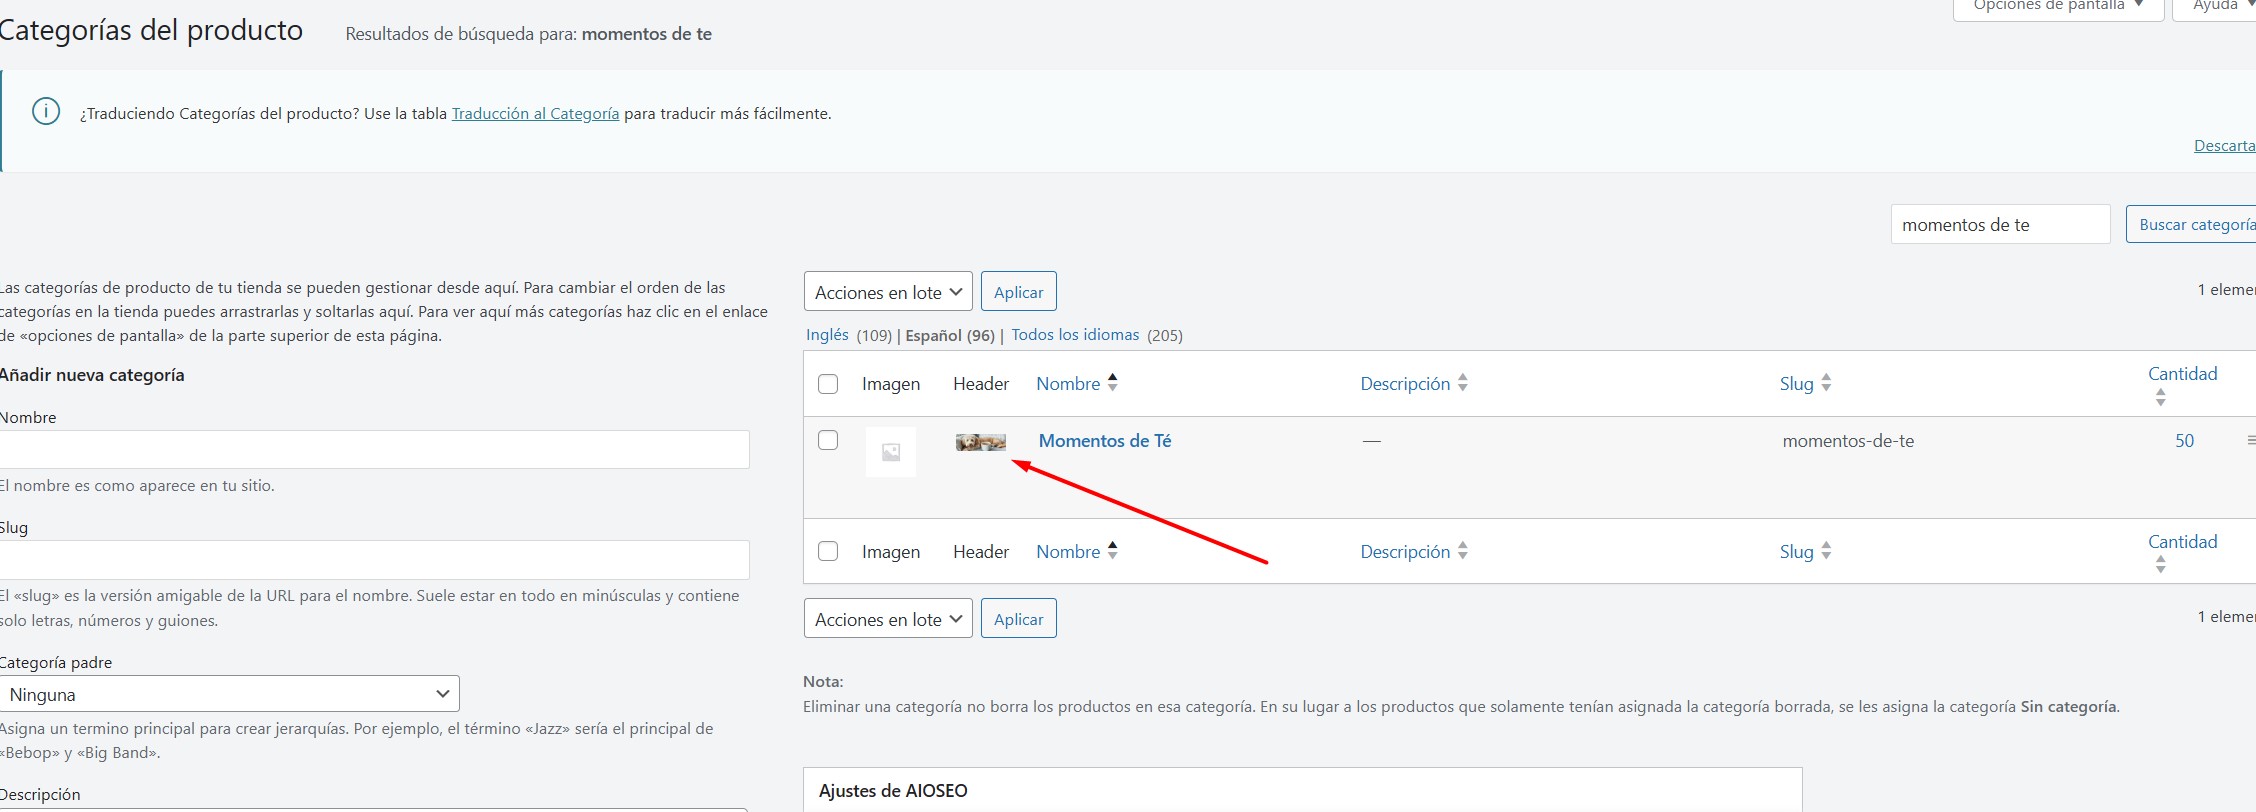Viewport: 2256px width, 812px height.
Task: Tick the select-all checkbox in the top header
Action: [x=828, y=384]
